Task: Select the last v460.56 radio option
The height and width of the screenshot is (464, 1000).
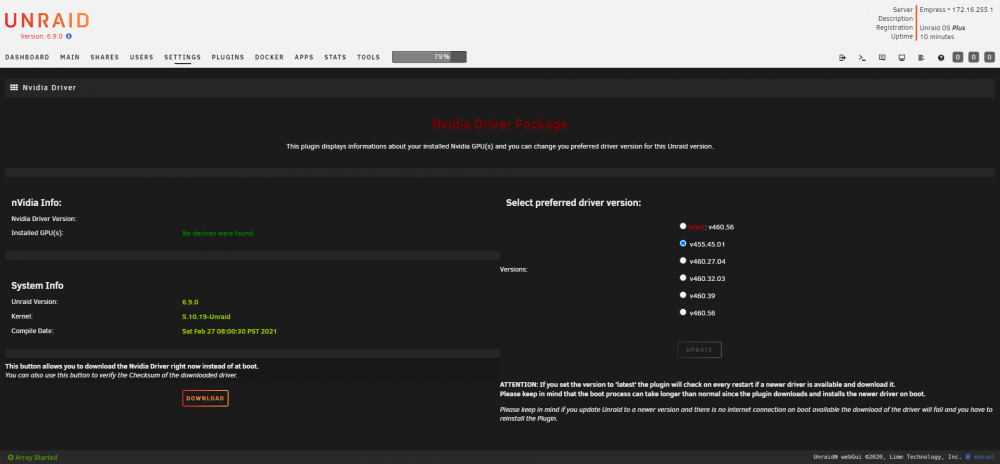Action: click(x=683, y=312)
